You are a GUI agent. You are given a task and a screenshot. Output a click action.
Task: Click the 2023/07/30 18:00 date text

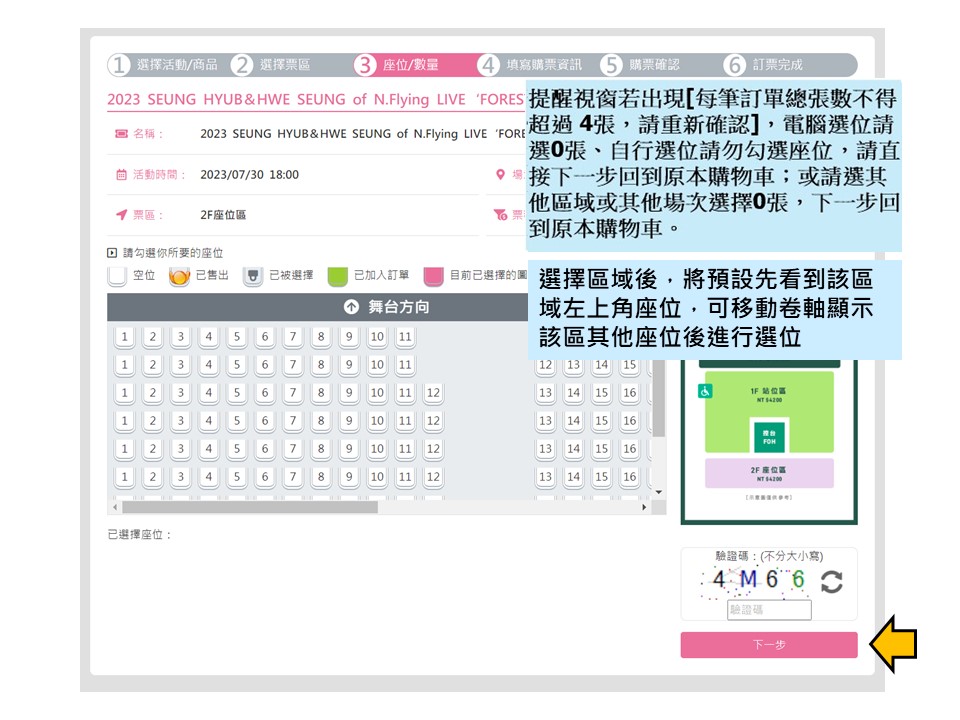250,174
